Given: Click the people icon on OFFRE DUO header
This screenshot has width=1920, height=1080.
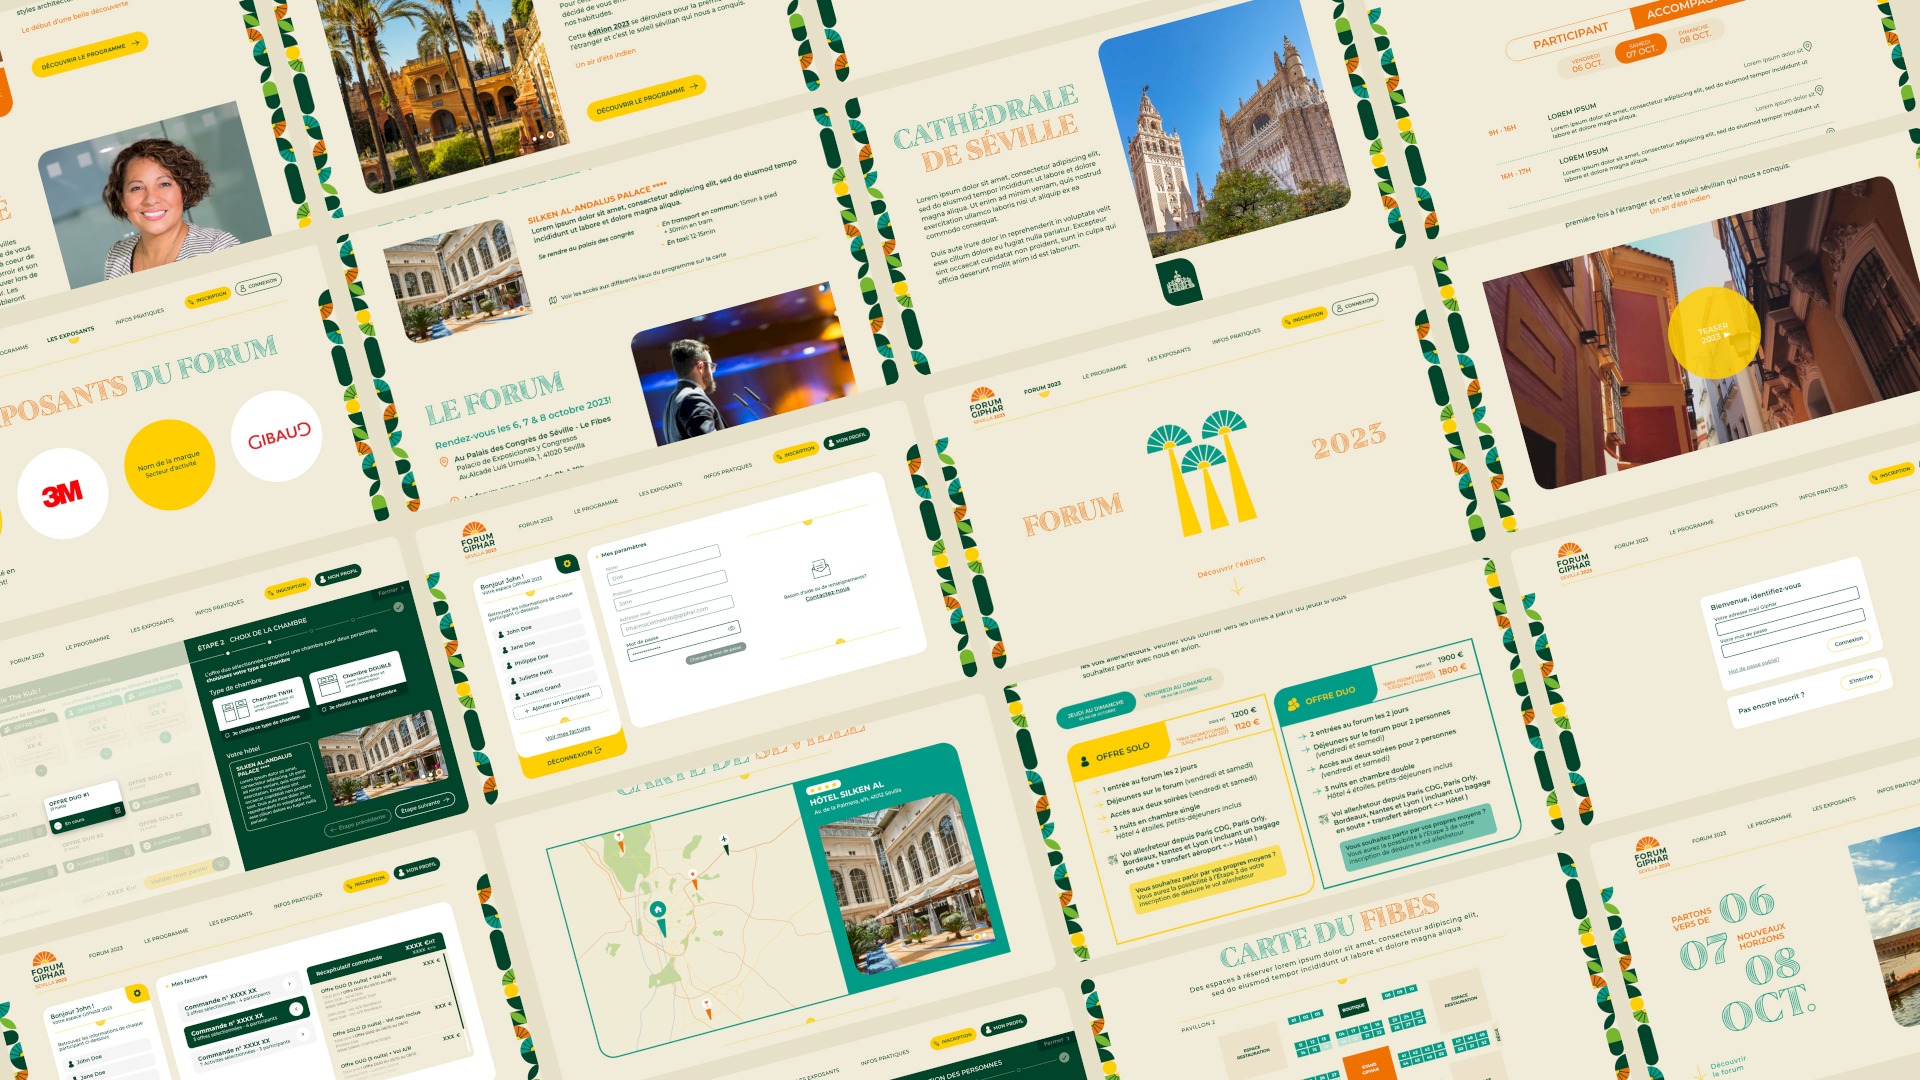Looking at the screenshot, I should 1293,704.
